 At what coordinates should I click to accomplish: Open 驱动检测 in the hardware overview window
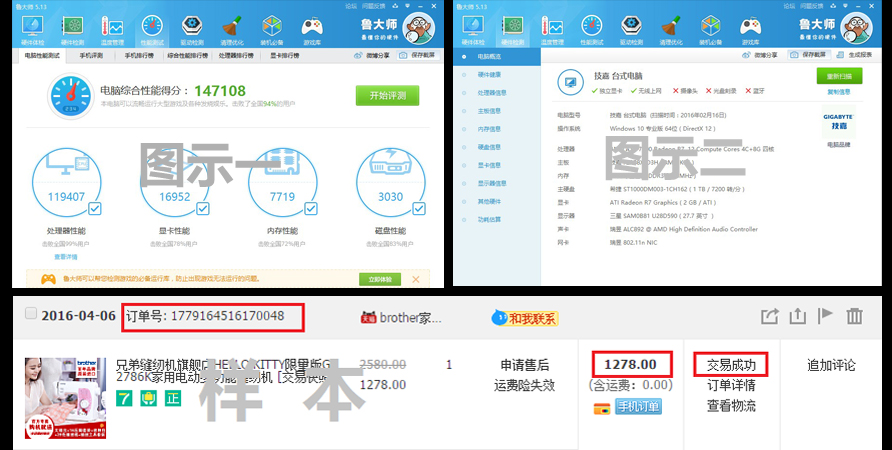[x=631, y=30]
